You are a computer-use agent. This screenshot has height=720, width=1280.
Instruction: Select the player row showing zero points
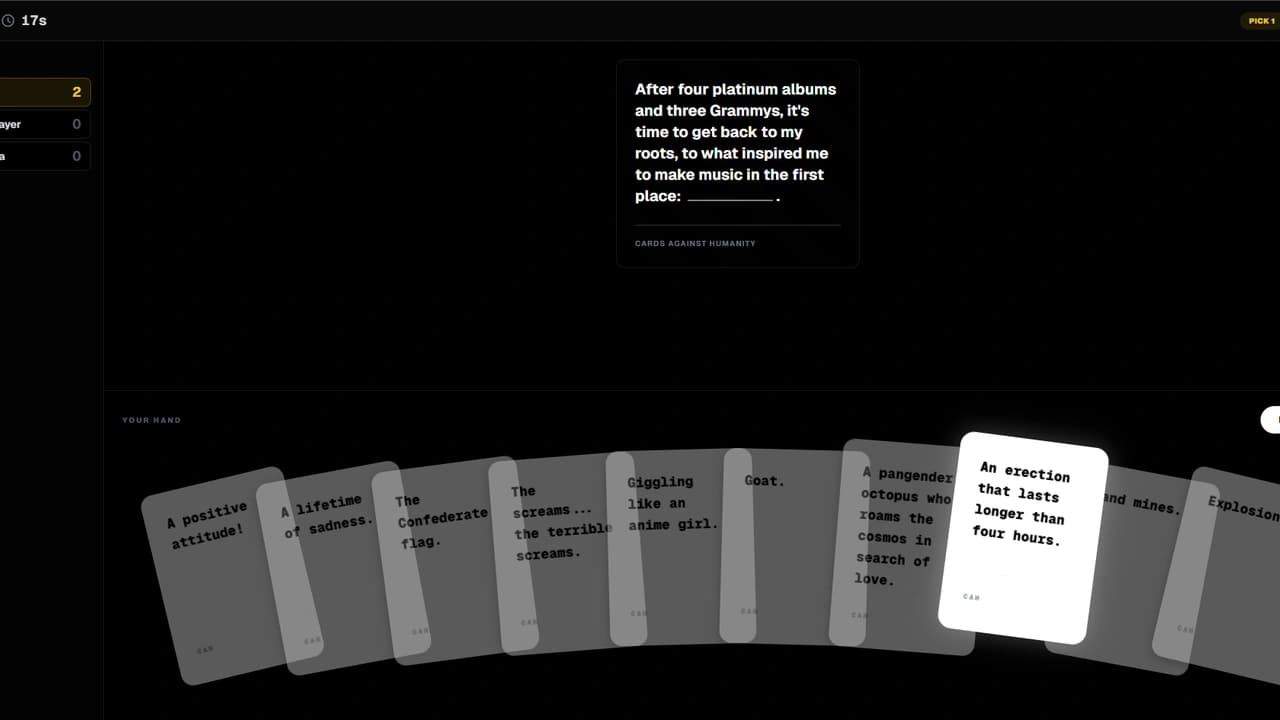click(45, 124)
